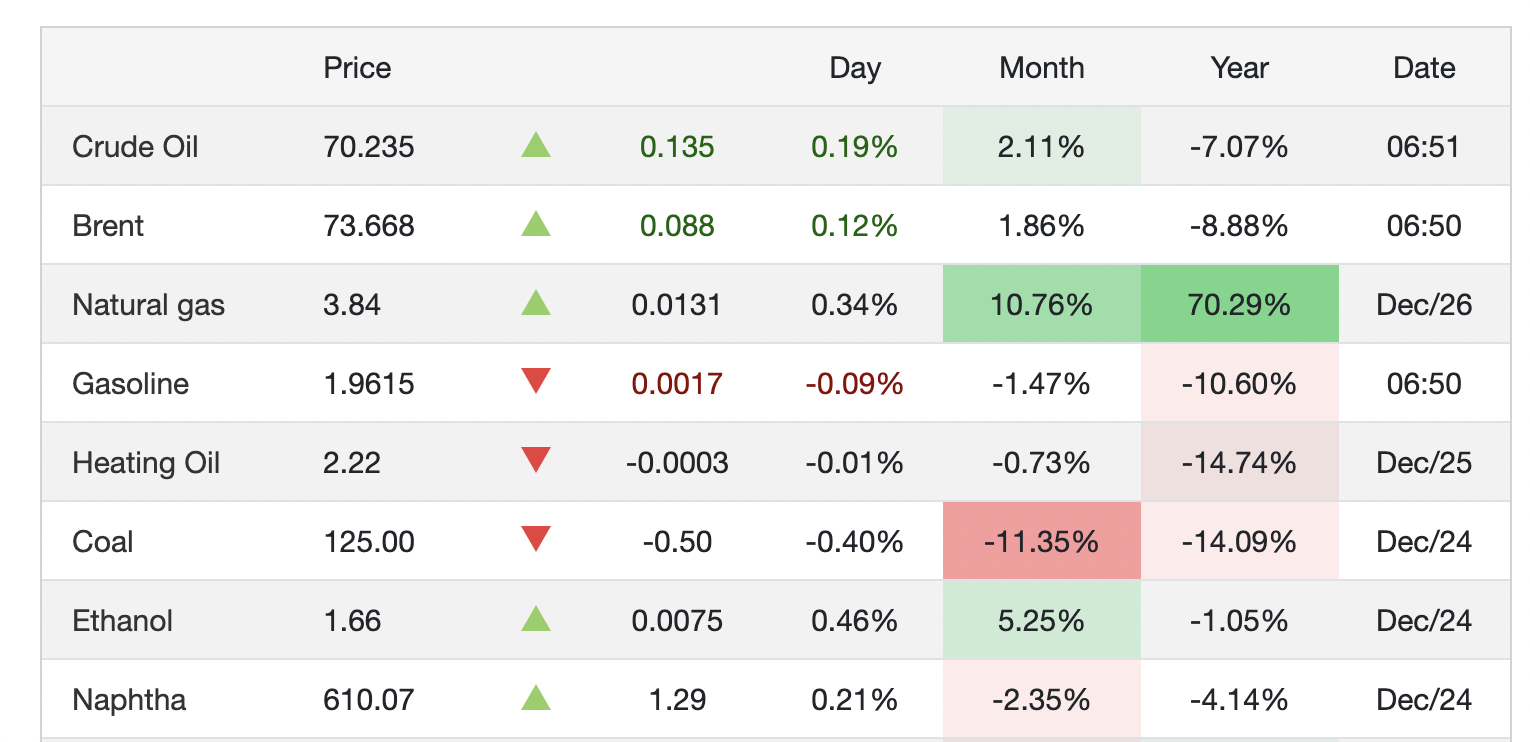Click Naphtha year change -4.14%
1530x742 pixels.
(1239, 700)
